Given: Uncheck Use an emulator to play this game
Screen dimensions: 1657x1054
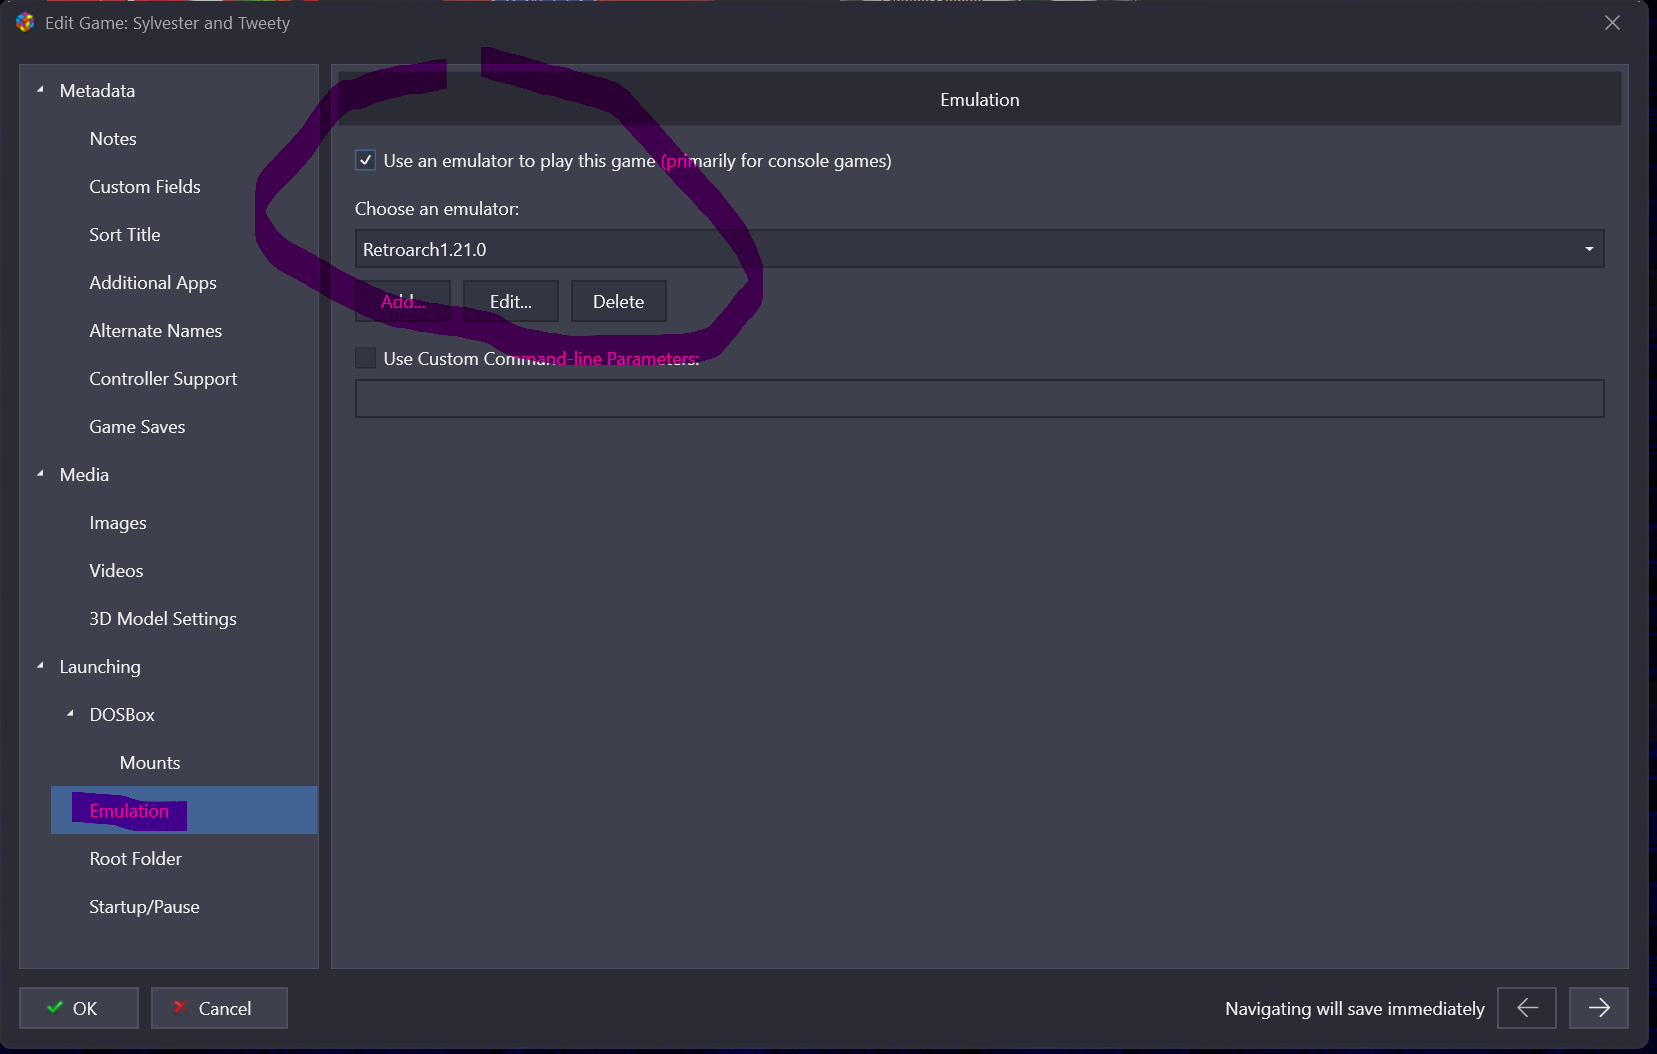Looking at the screenshot, I should 366,160.
